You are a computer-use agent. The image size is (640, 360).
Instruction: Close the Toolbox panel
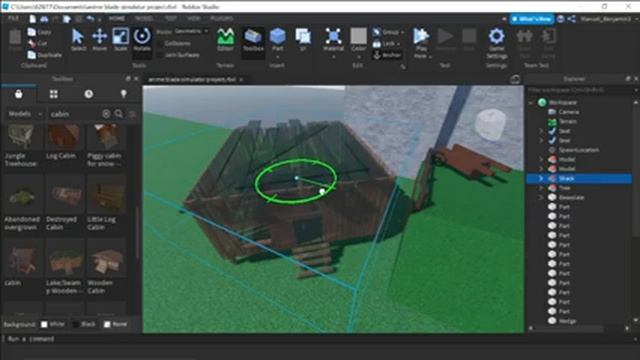pos(137,79)
